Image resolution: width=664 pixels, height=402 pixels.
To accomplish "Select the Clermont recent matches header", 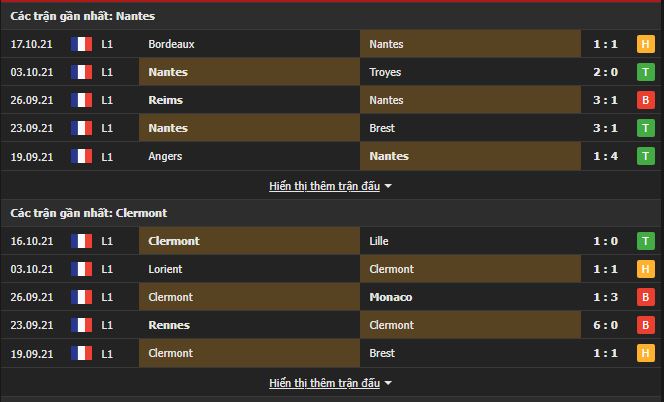I will [88, 213].
